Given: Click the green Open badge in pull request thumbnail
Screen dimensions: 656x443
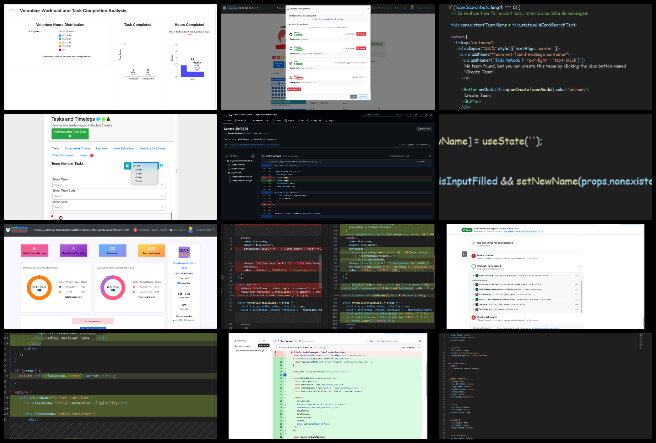Looking at the screenshot, I should click(467, 230).
